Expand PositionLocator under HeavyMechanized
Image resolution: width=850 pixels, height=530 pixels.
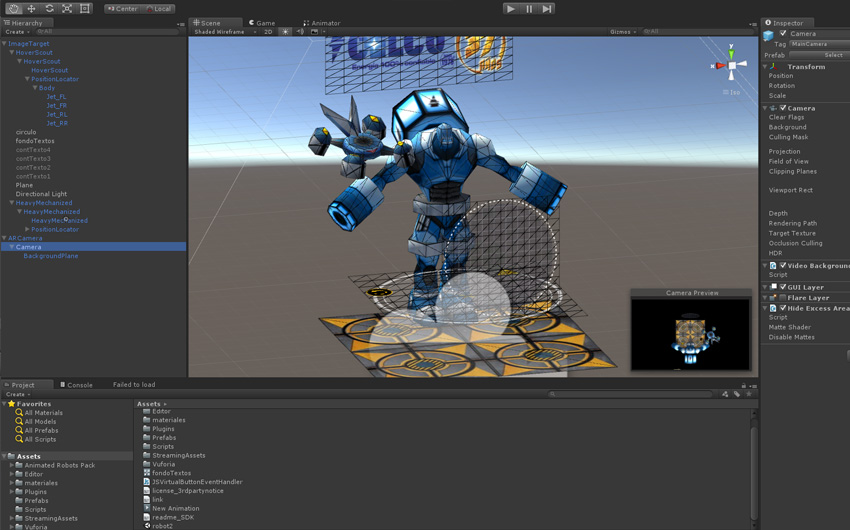tap(27, 229)
